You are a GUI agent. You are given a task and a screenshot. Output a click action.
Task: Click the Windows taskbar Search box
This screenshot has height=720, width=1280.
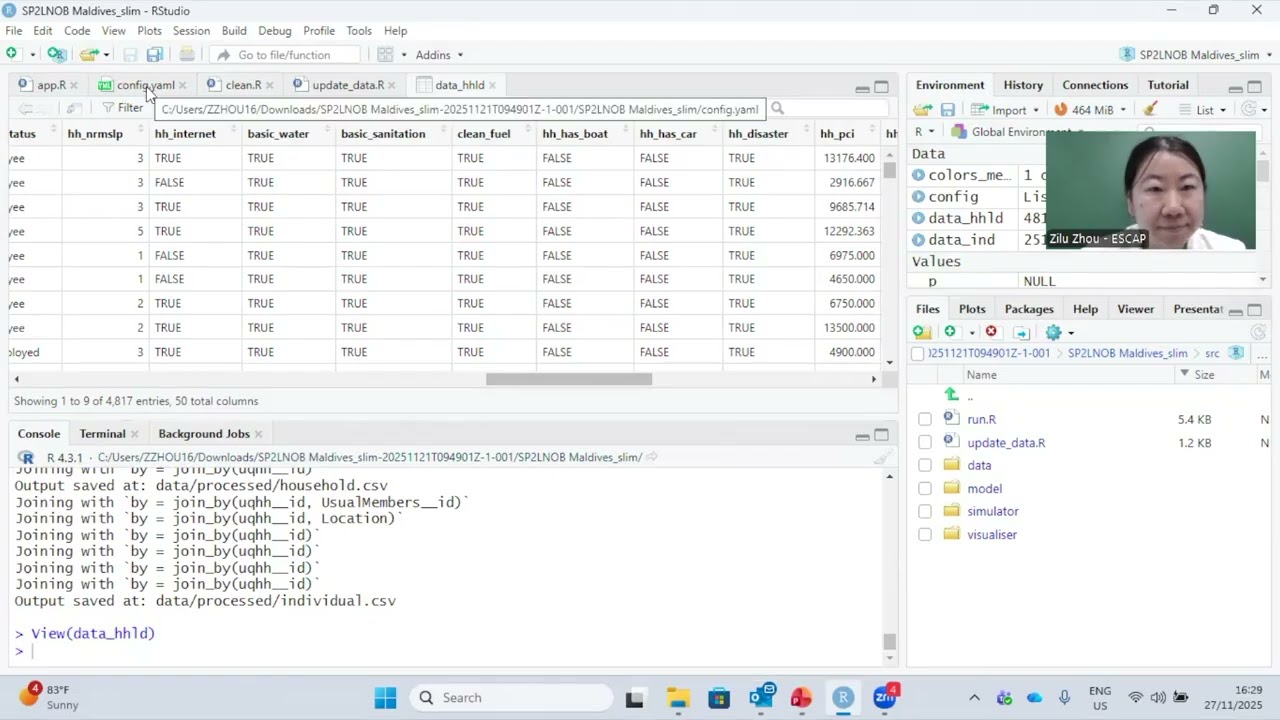(511, 698)
